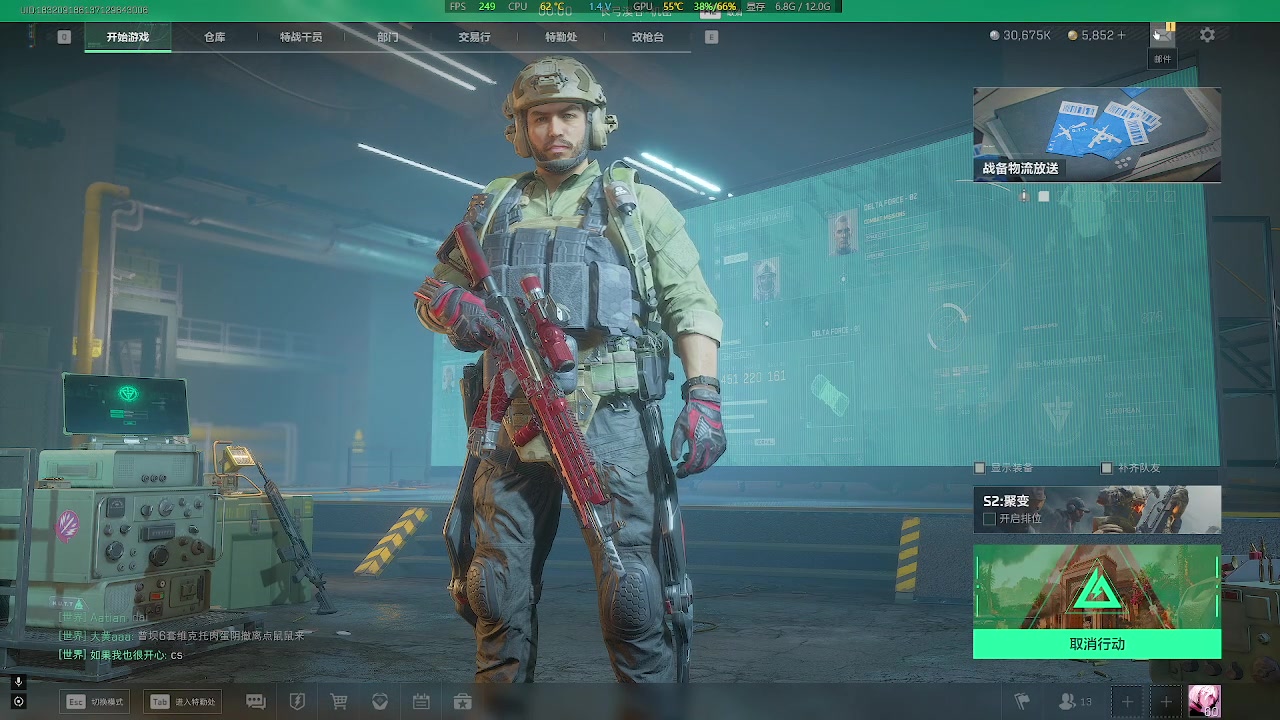Click the silver coin currency icon
The height and width of the screenshot is (720, 1280).
coord(994,35)
